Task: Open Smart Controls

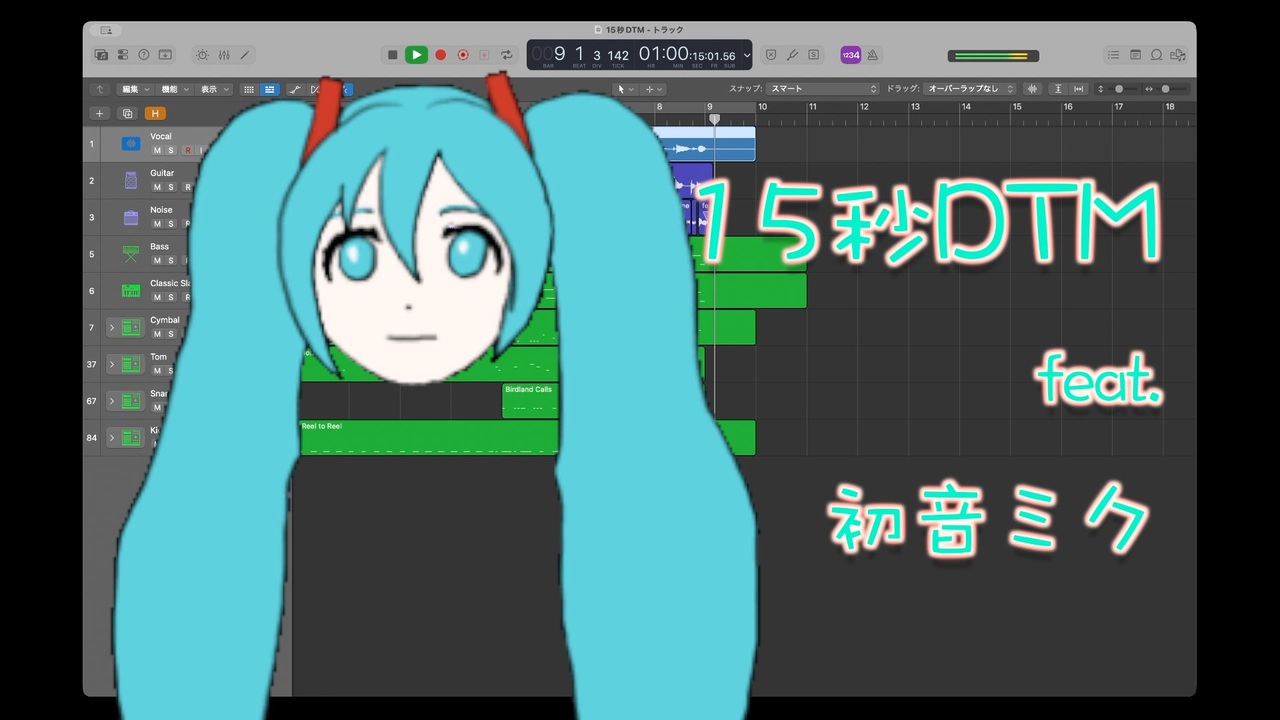Action: tap(203, 55)
